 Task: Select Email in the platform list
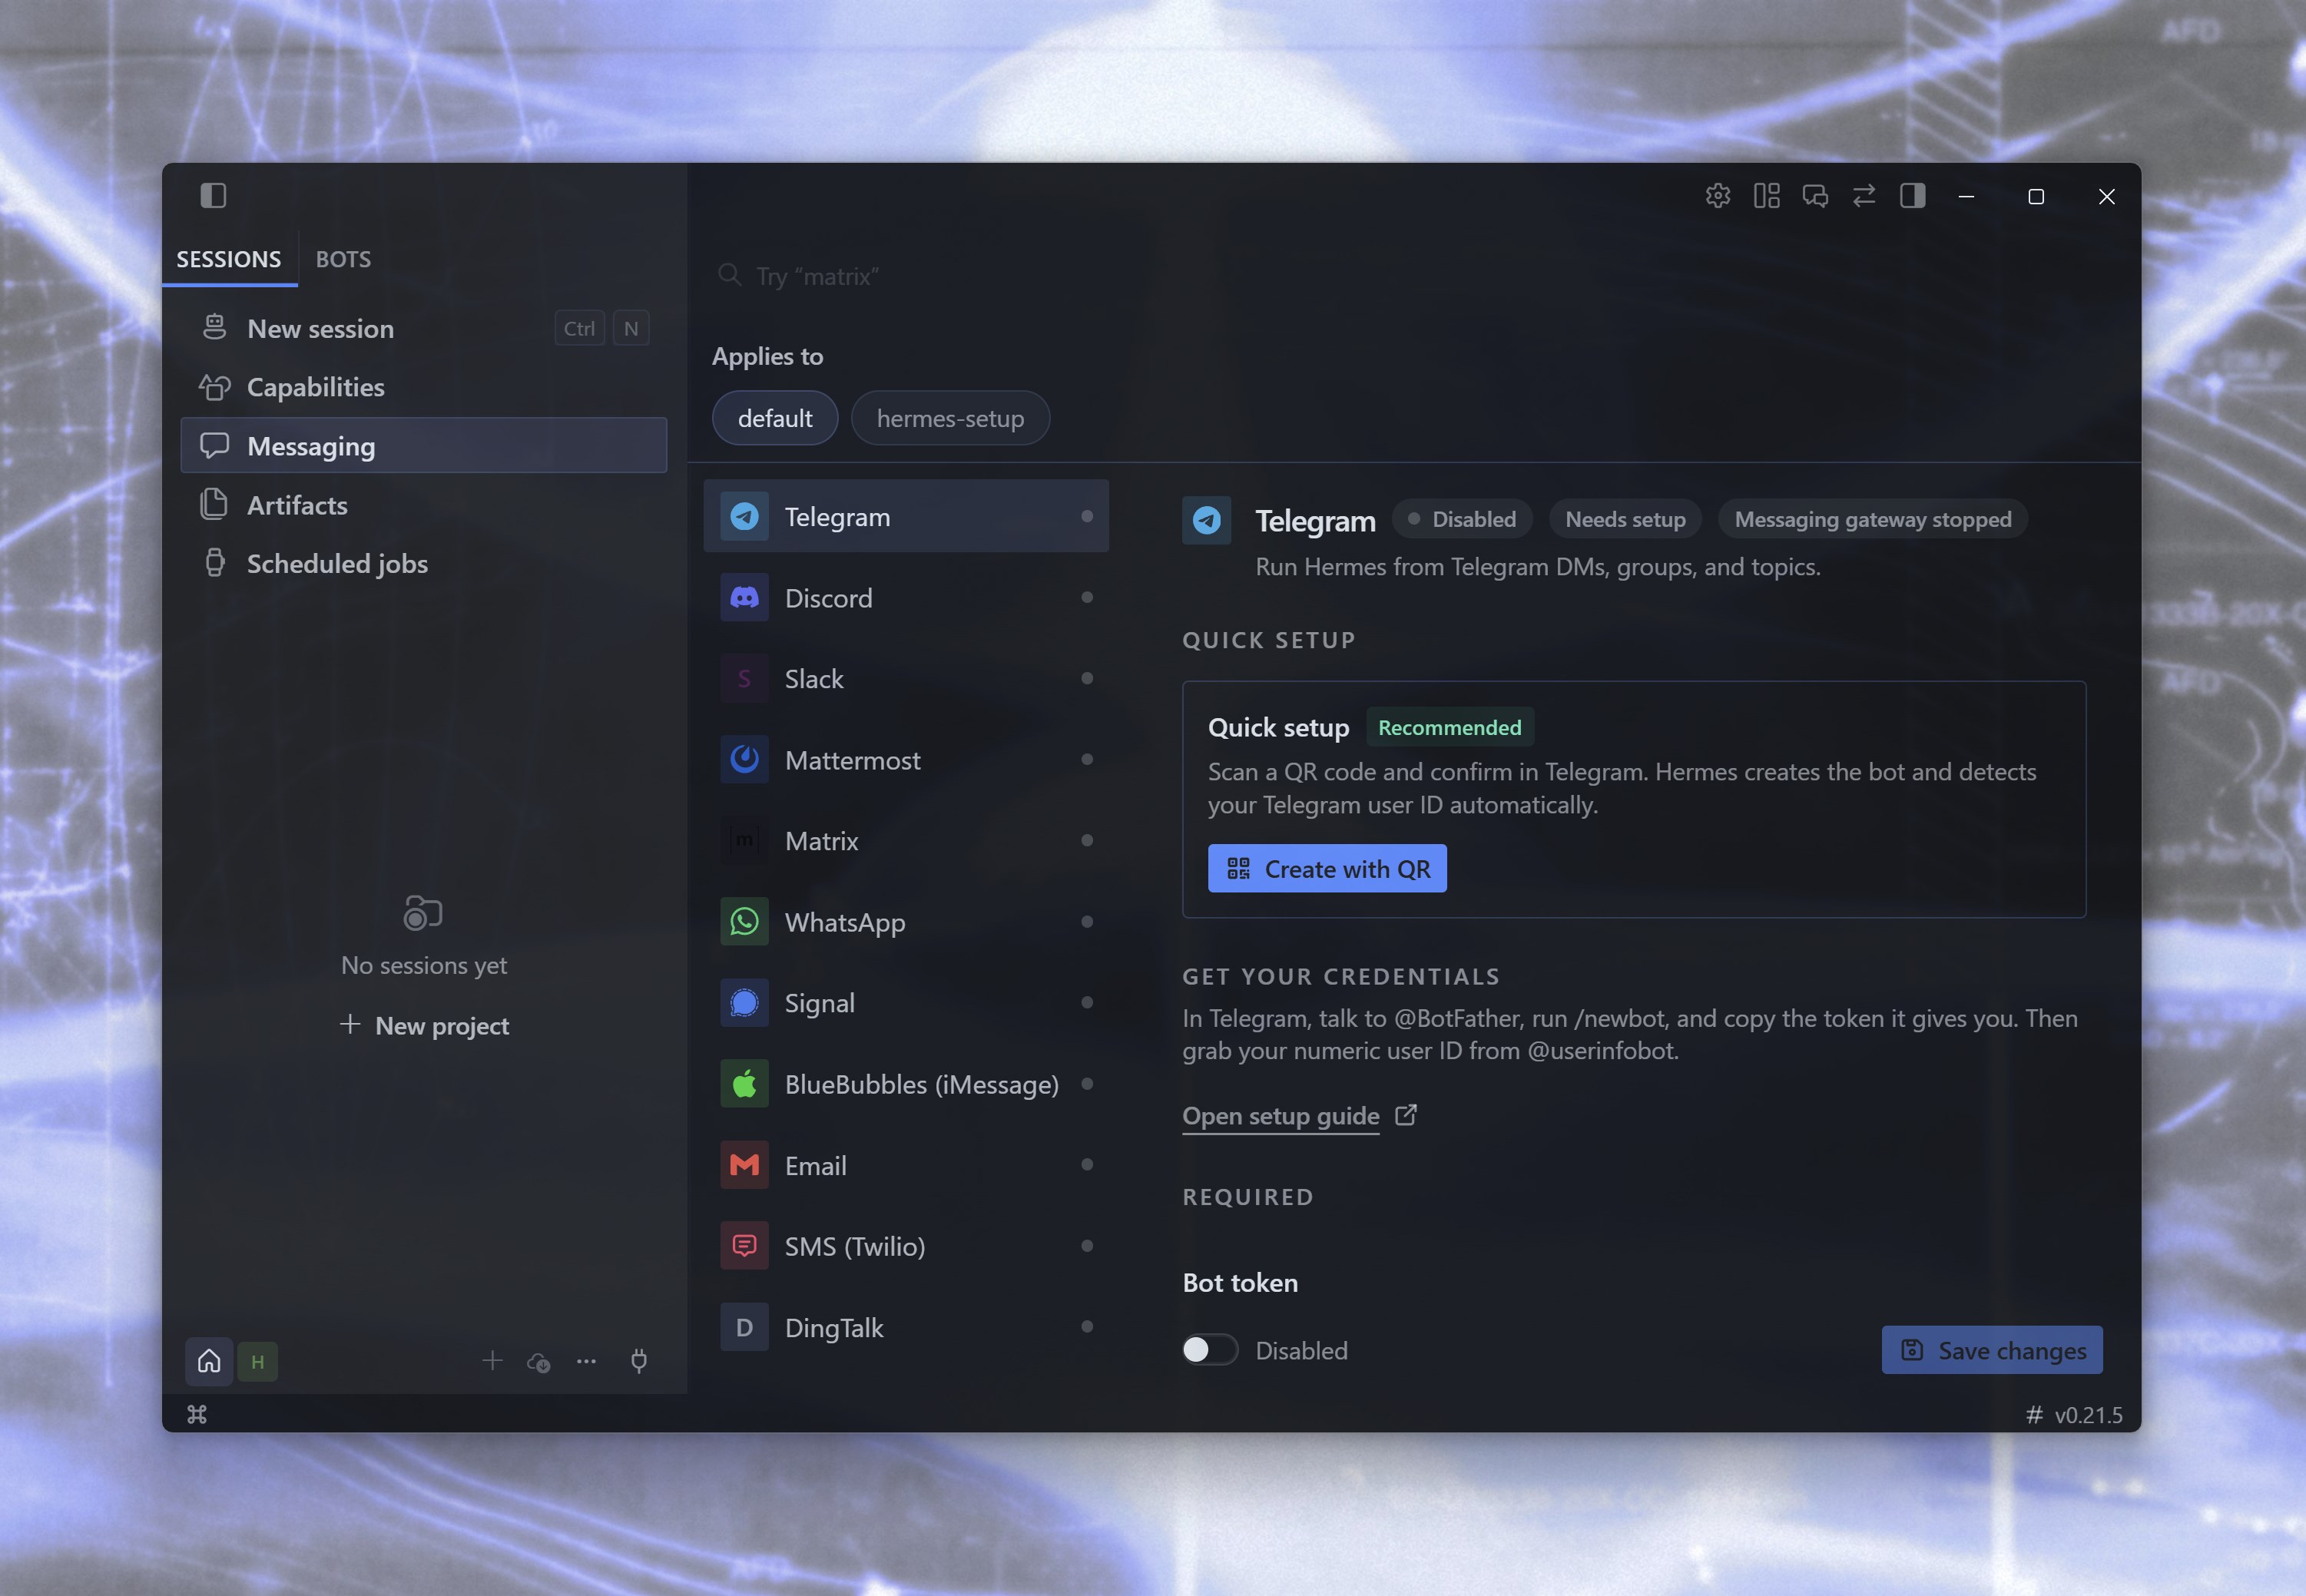coord(906,1165)
